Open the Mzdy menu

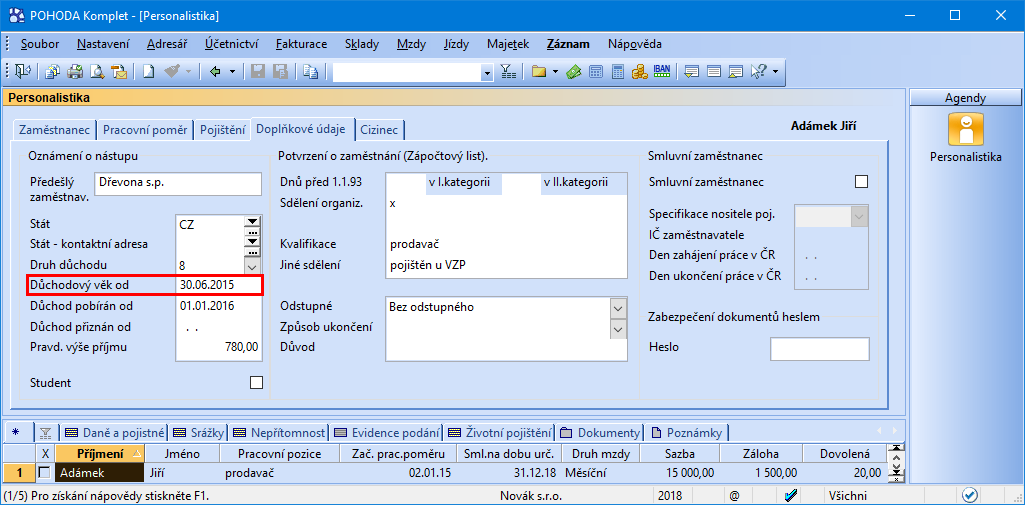411,44
